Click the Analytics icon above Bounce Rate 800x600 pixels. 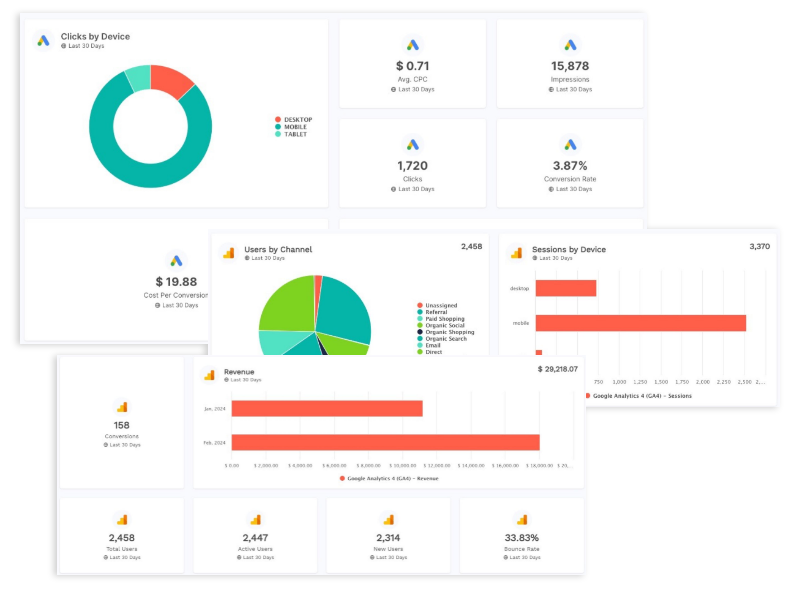tap(521, 519)
